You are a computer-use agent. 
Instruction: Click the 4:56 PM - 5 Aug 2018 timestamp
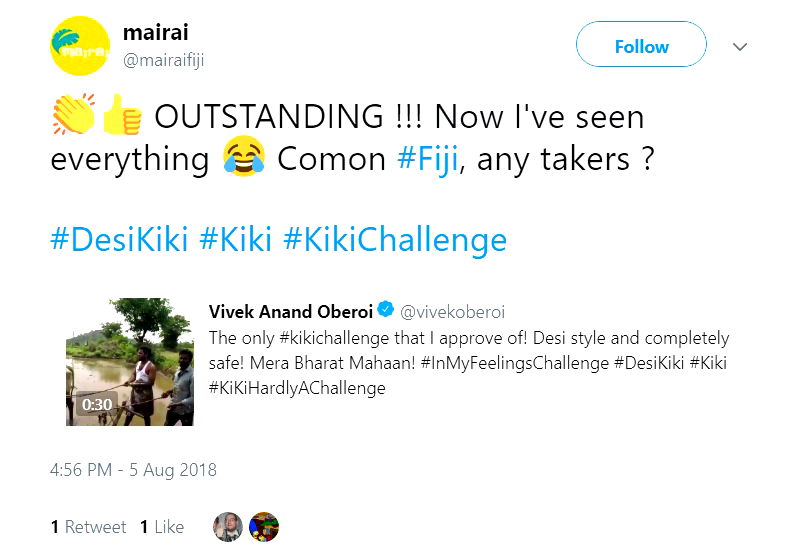tap(133, 470)
